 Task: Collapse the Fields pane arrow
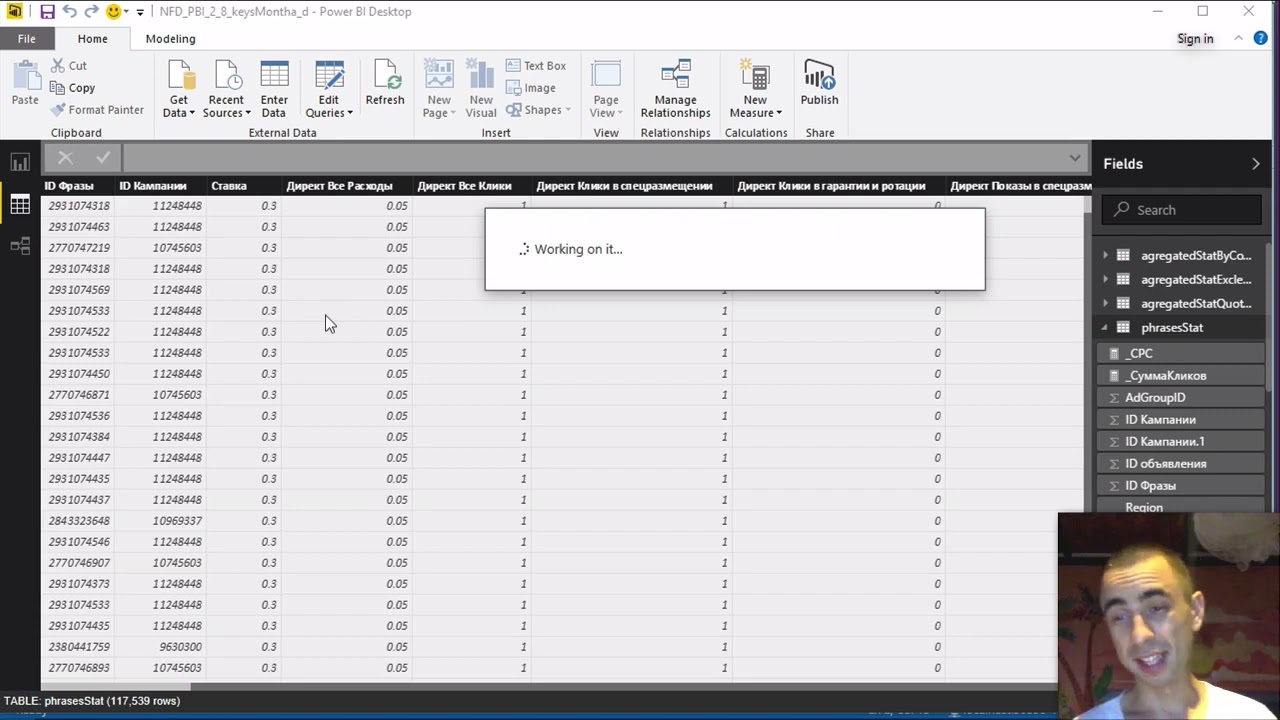coord(1256,164)
